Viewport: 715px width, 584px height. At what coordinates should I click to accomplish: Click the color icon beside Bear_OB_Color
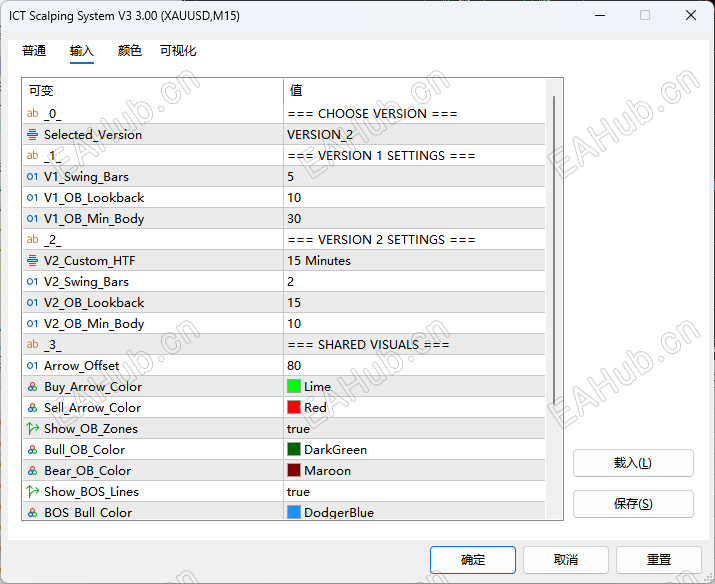click(x=32, y=470)
